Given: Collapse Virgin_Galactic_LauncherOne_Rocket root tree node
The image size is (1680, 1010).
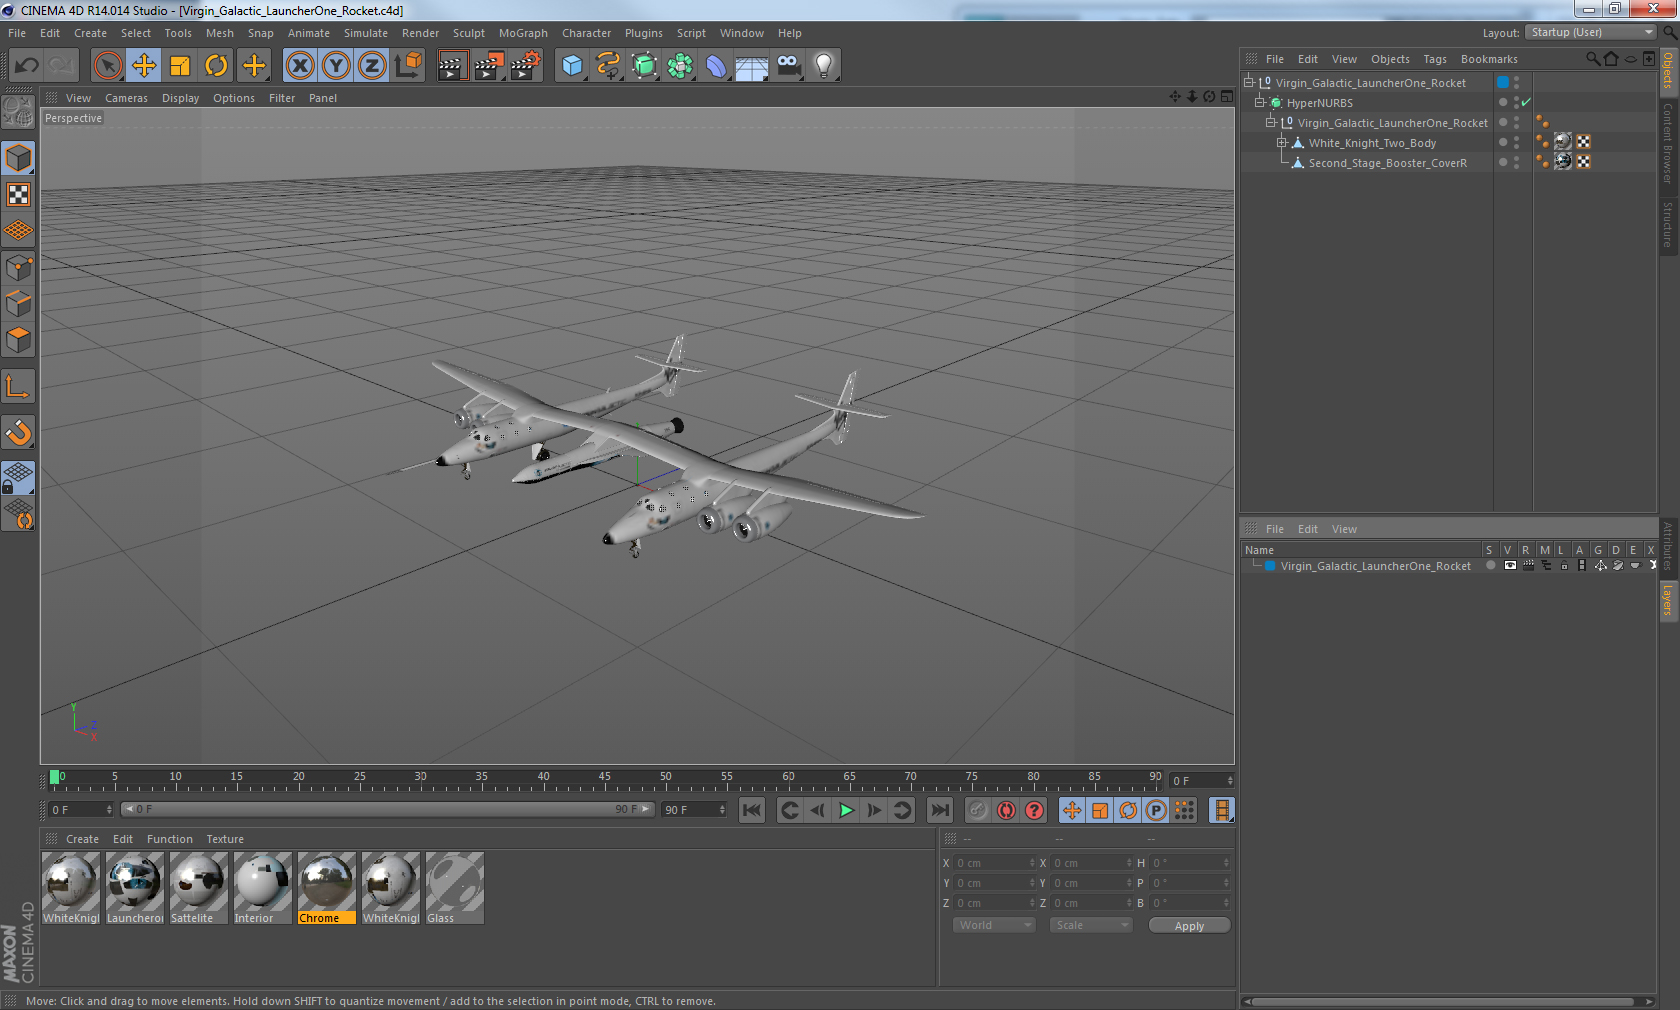Looking at the screenshot, I should pos(1249,82).
